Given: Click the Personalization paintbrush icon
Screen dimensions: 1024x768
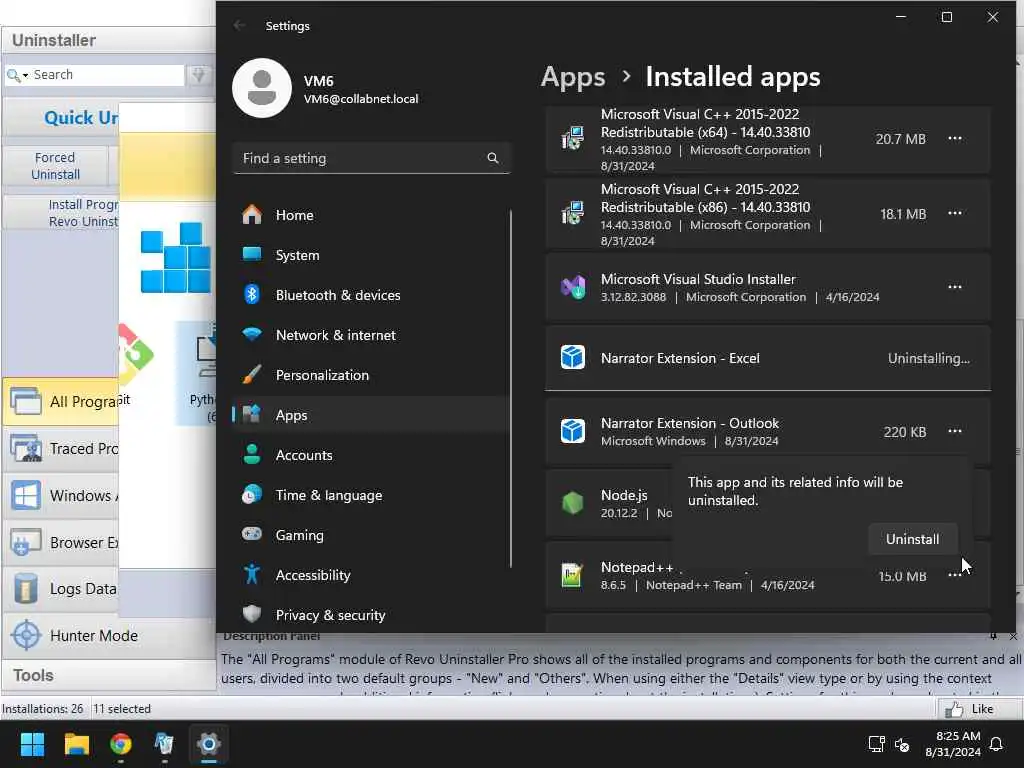Looking at the screenshot, I should pyautogui.click(x=252, y=375).
